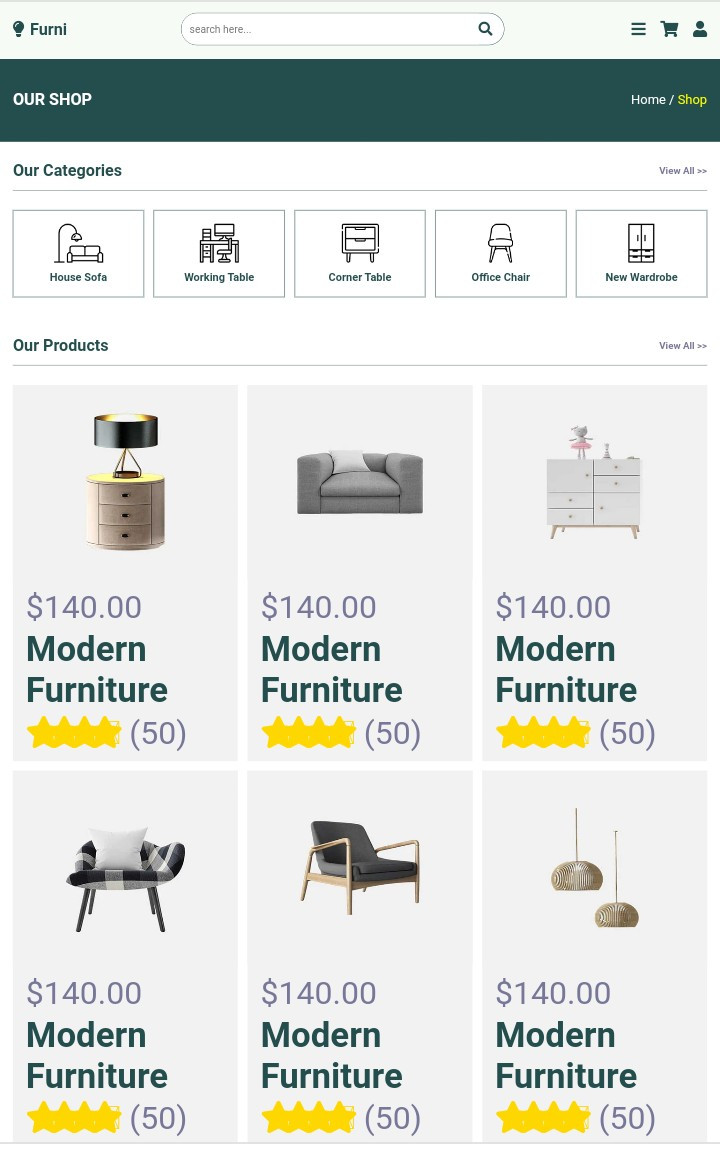720x1153 pixels.
Task: Open the plaid chair product image
Action: 125,867
